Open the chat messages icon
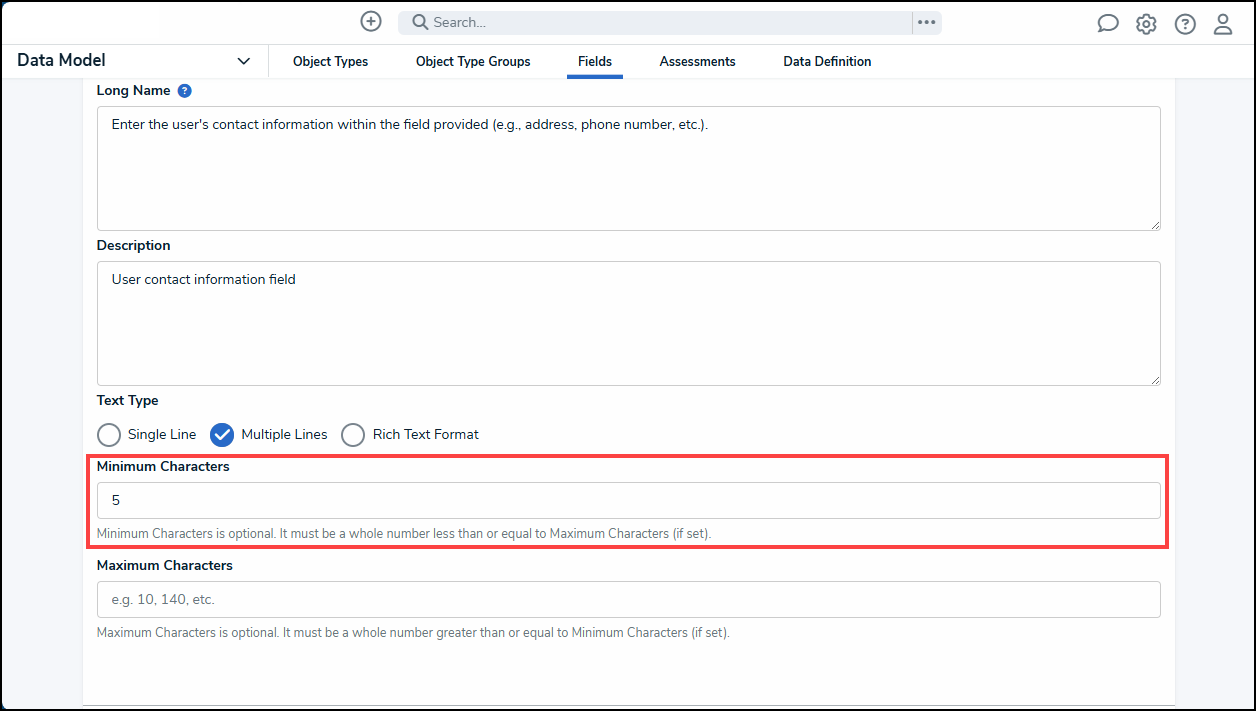1256x711 pixels. [x=1108, y=24]
